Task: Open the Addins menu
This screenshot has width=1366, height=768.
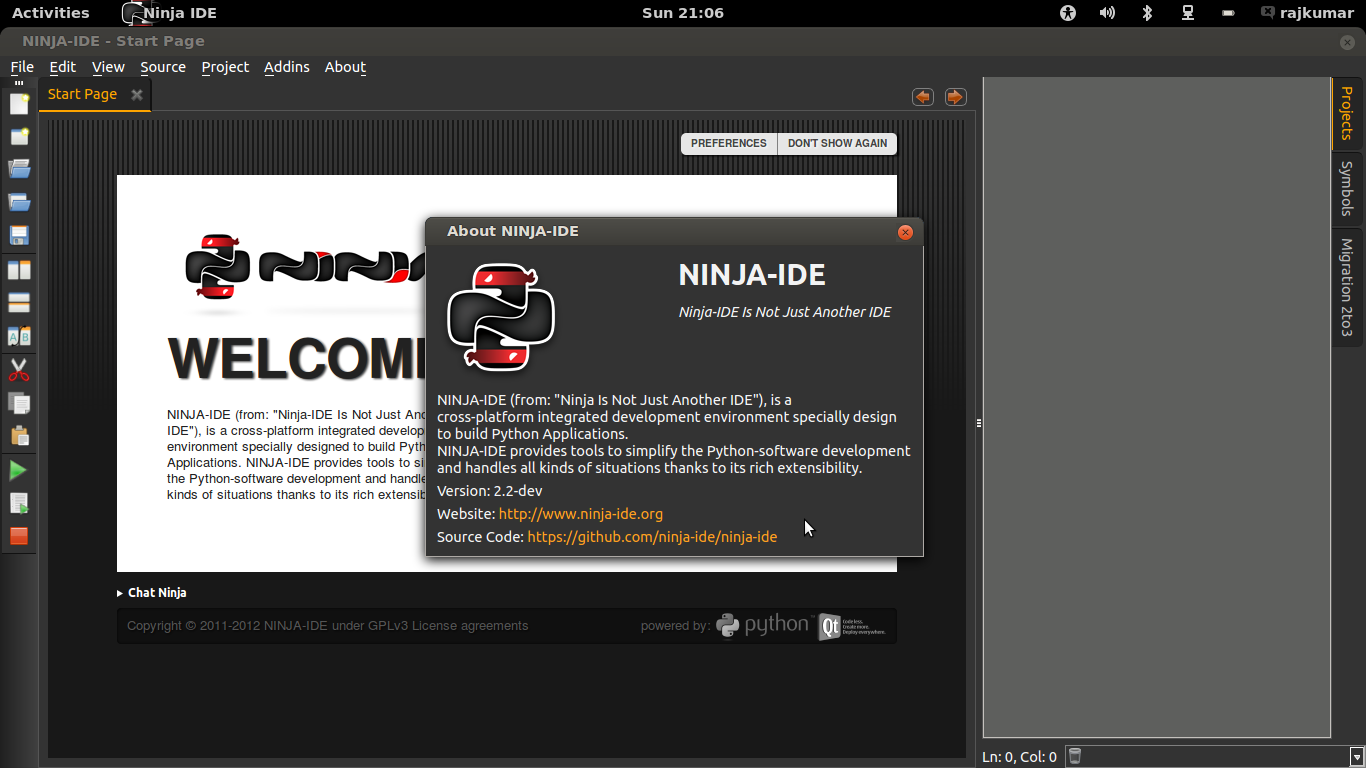Action: point(286,67)
